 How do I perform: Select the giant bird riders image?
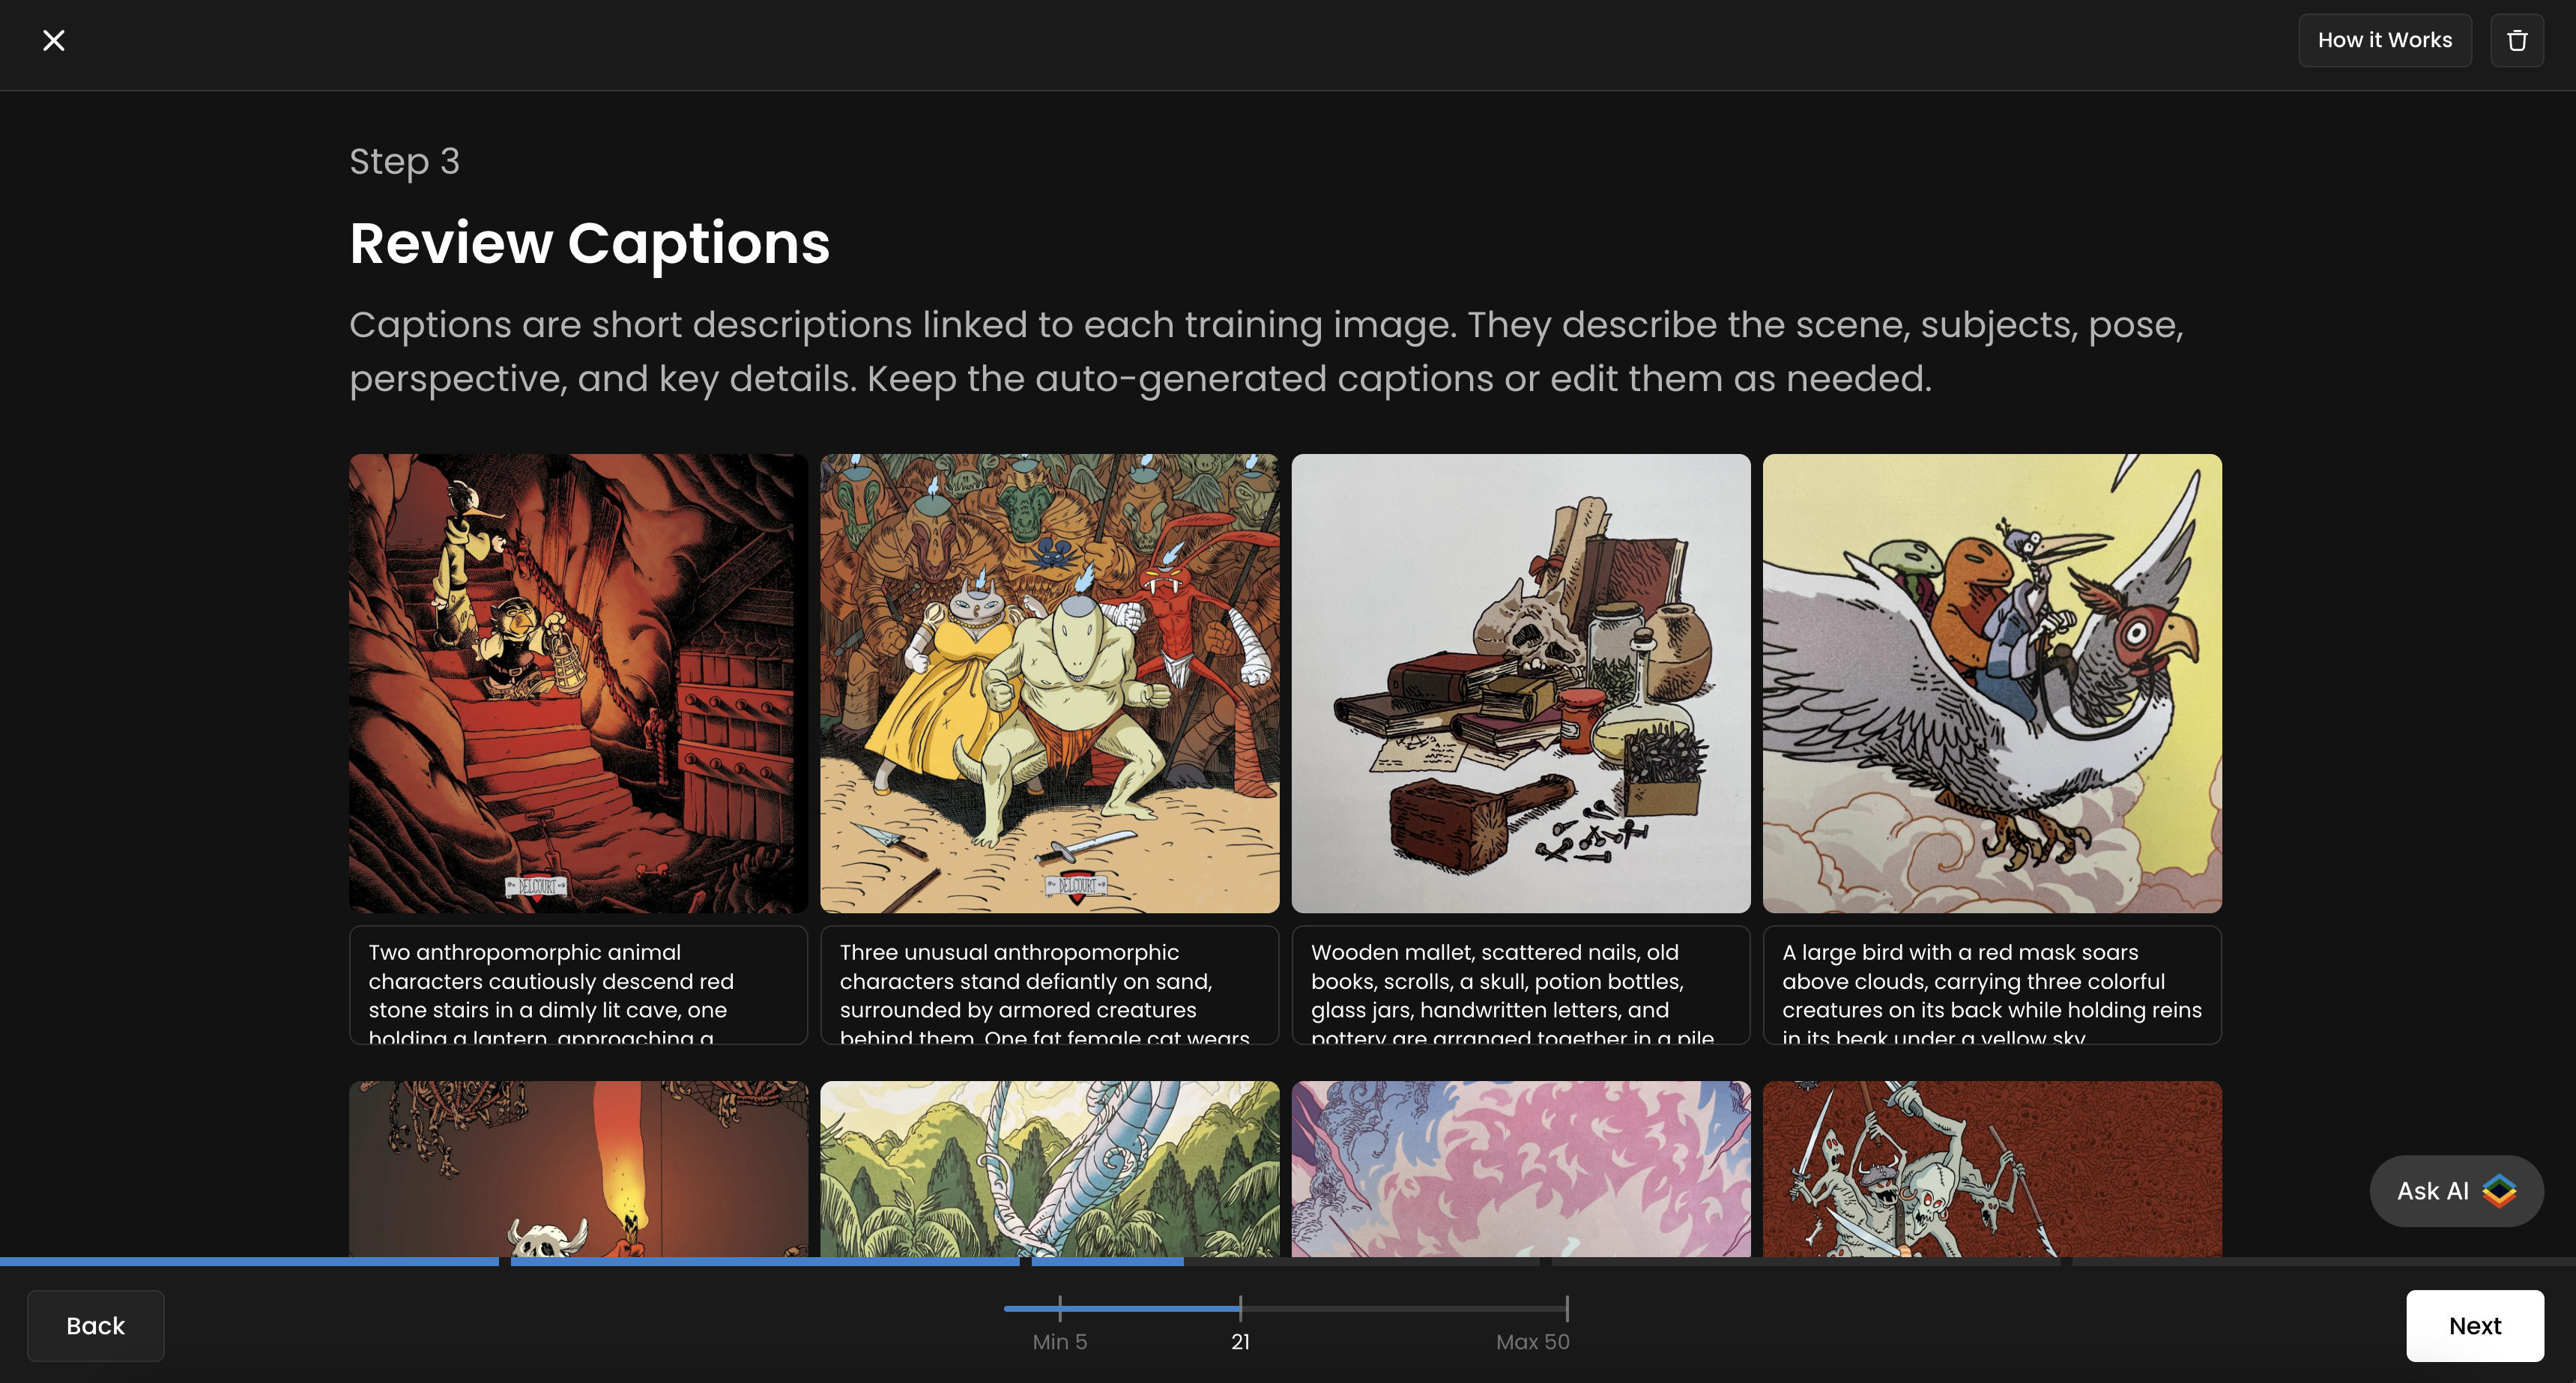[x=1991, y=683]
